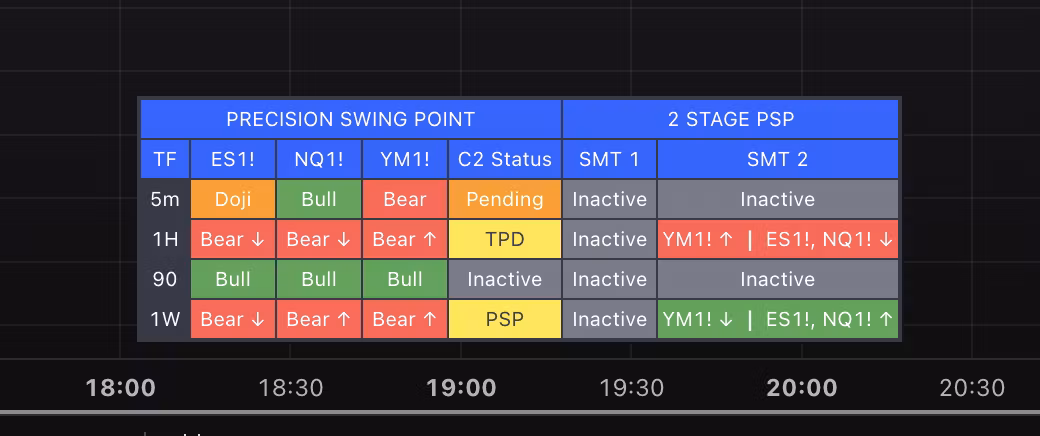Image resolution: width=1040 pixels, height=436 pixels.
Task: Select the NQ1! column header
Action: pyautogui.click(x=318, y=159)
